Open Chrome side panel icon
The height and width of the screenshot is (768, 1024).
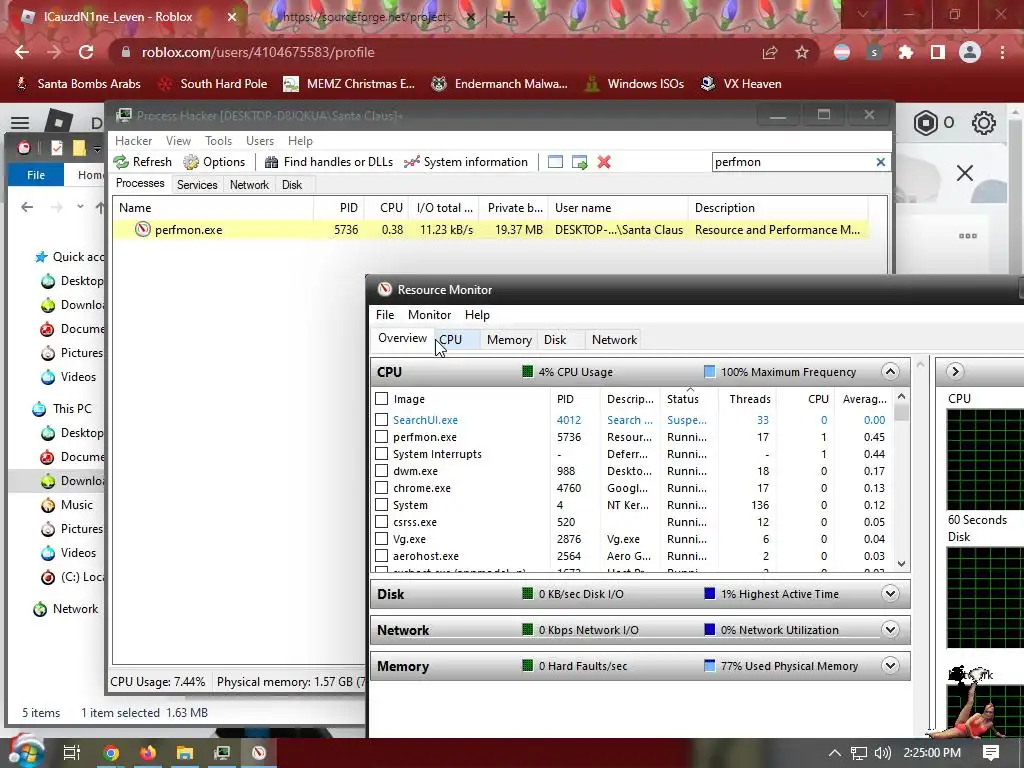click(938, 52)
